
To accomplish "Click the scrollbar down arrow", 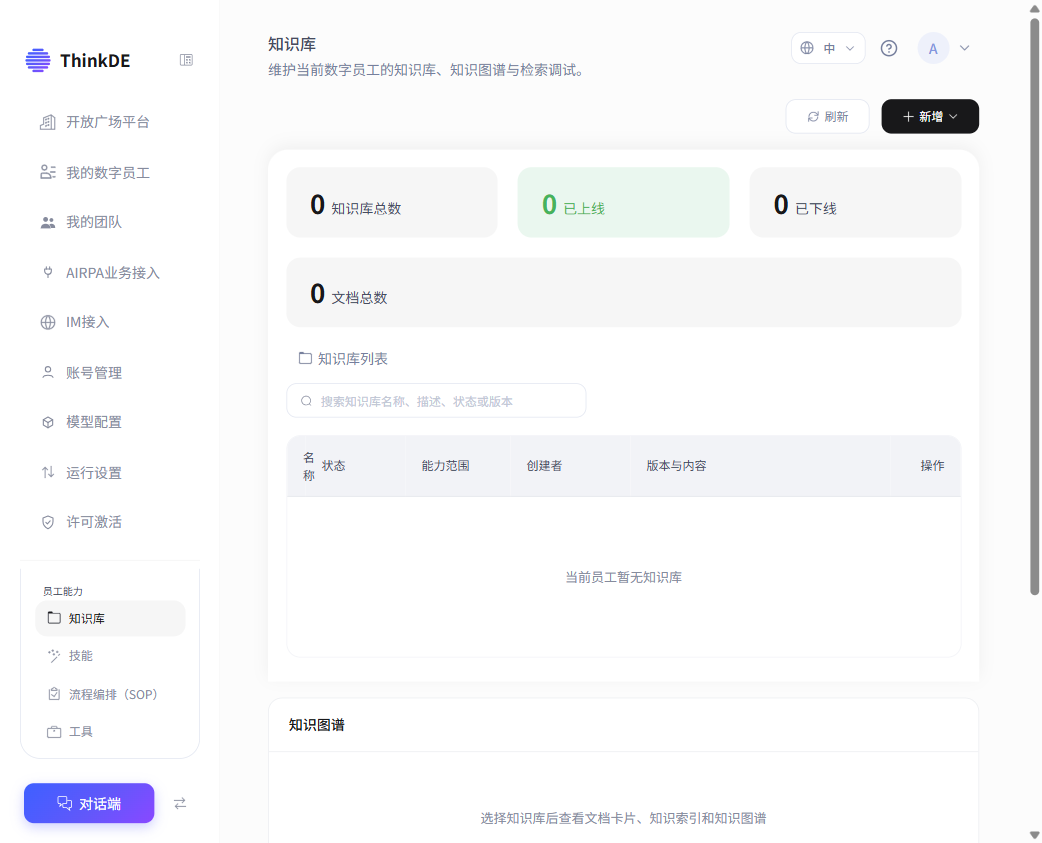I will 1035,835.
